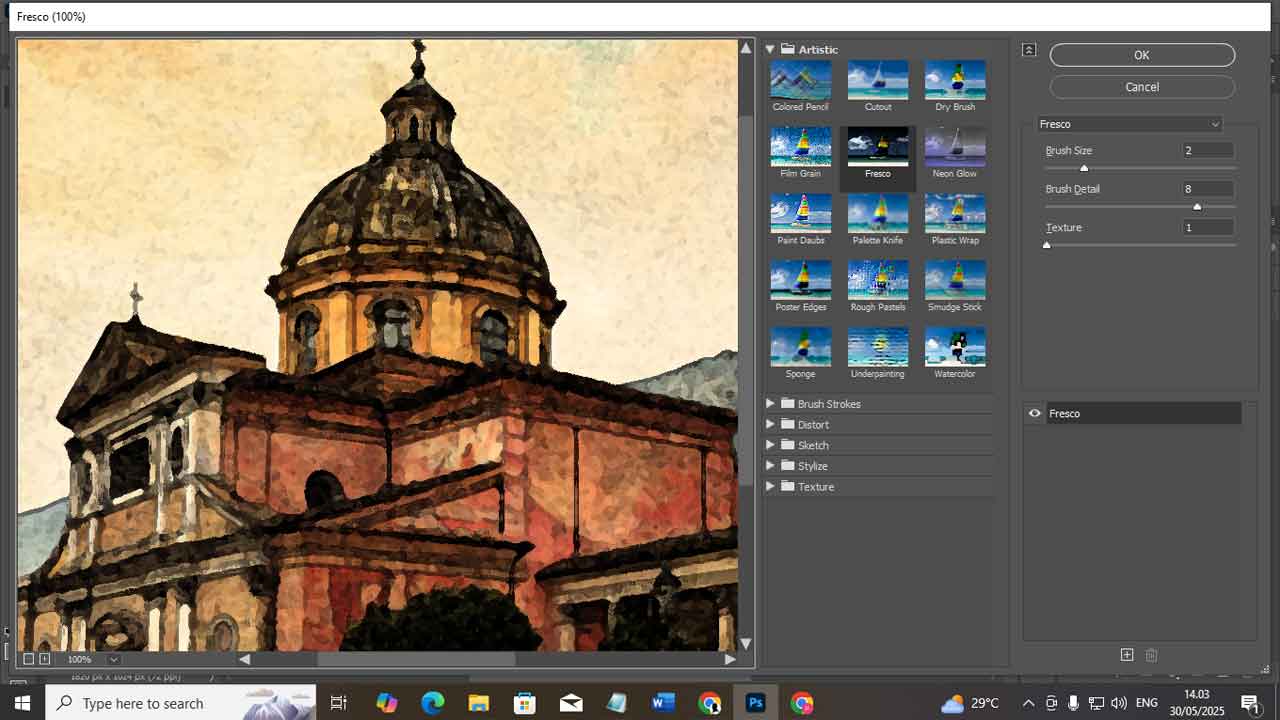1280x720 pixels.
Task: Click the preview scroll right arrow
Action: click(730, 659)
